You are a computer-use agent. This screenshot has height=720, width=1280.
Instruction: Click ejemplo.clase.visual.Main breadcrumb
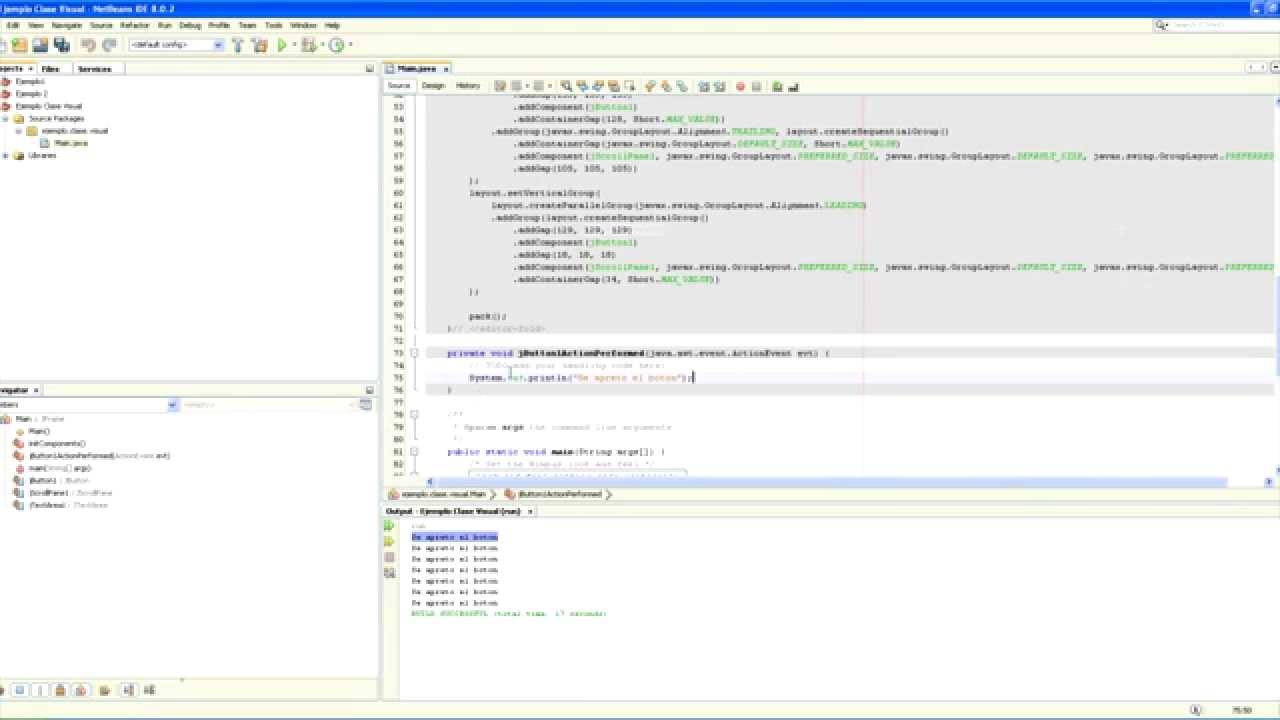tap(443, 494)
